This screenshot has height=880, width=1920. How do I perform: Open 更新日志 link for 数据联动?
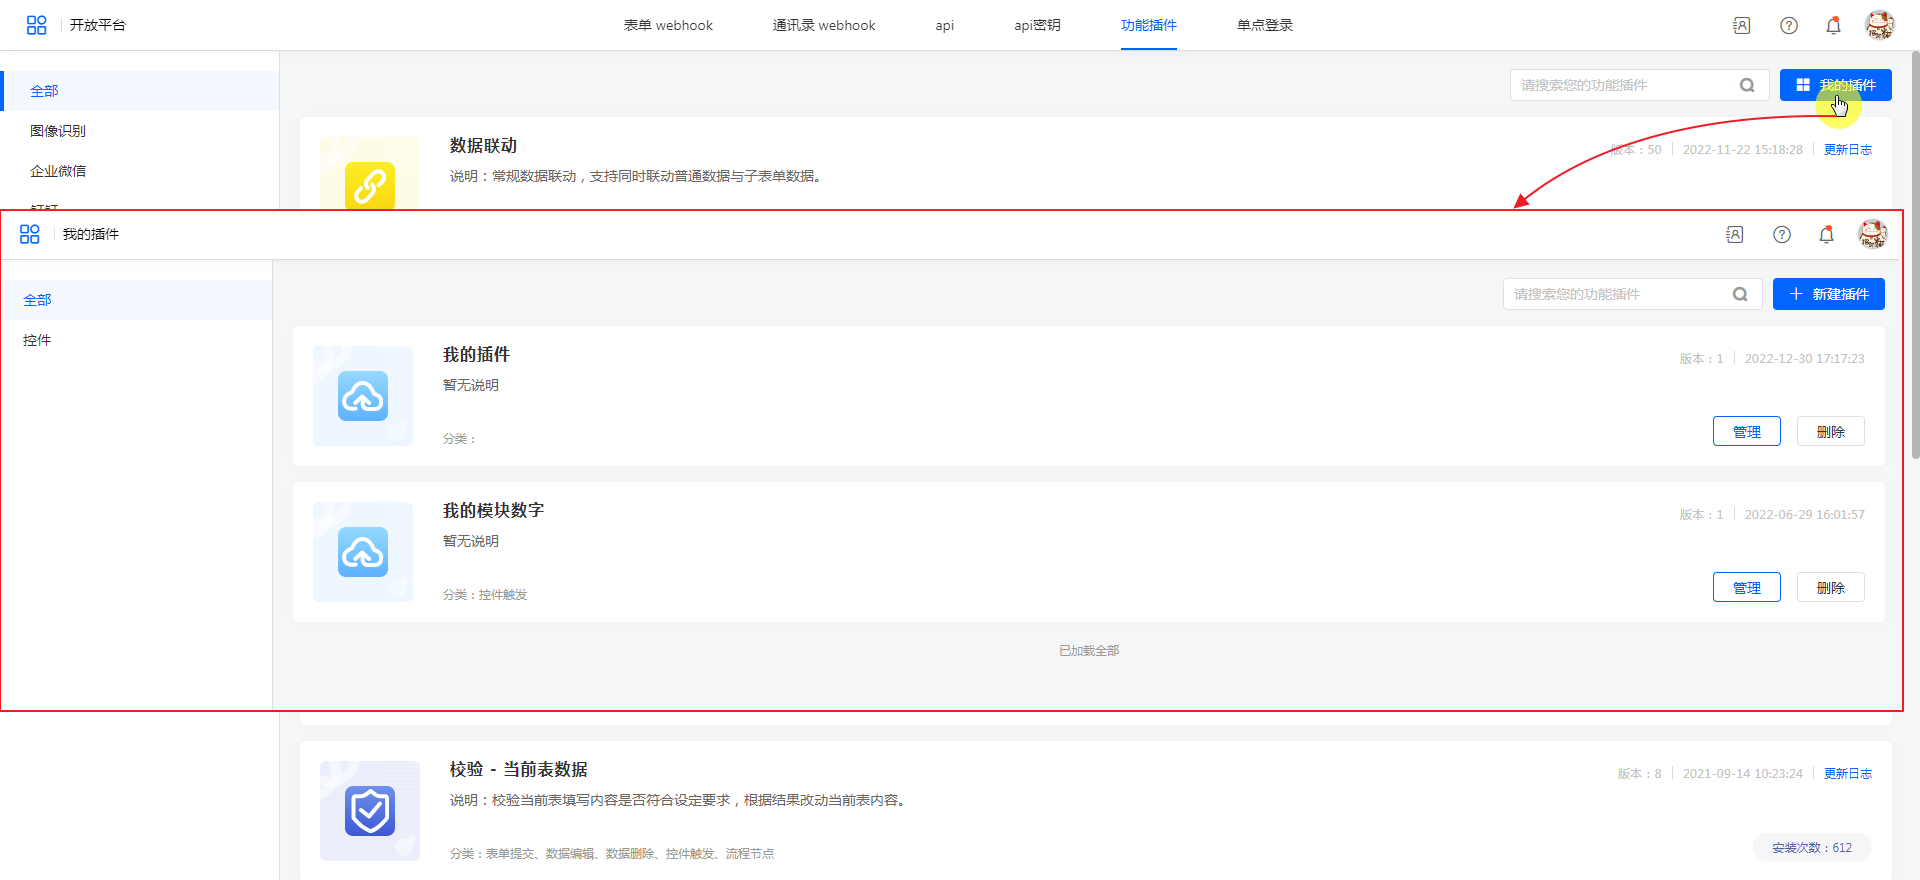1847,150
